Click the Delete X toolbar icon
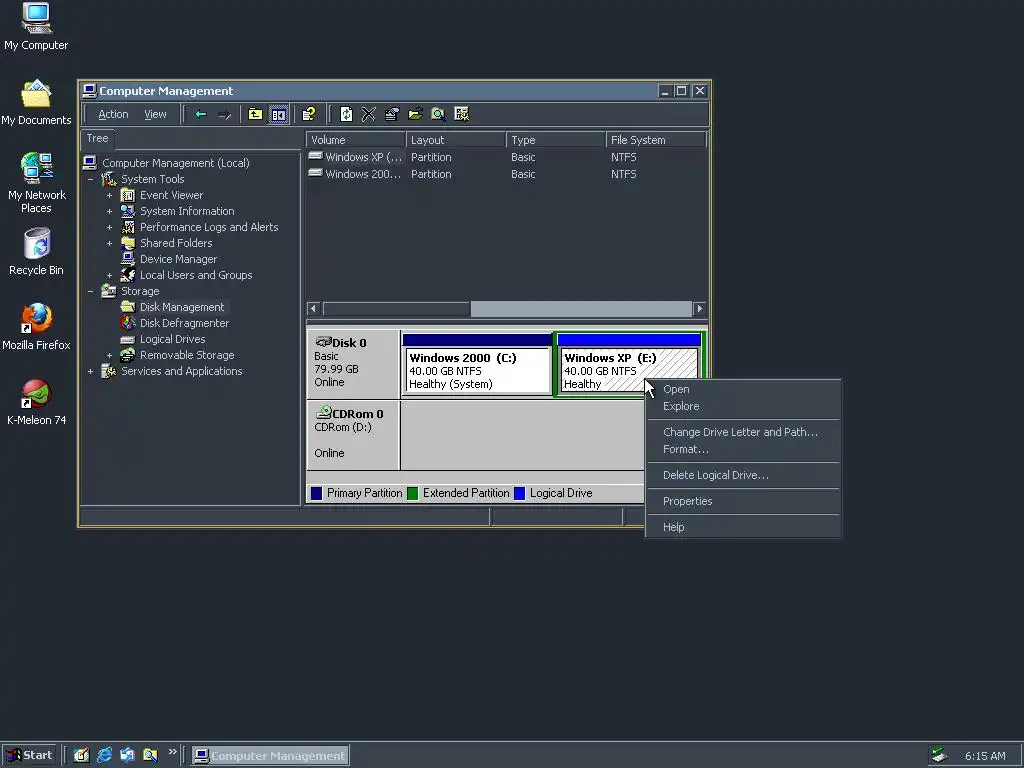This screenshot has width=1024, height=768. pos(369,114)
